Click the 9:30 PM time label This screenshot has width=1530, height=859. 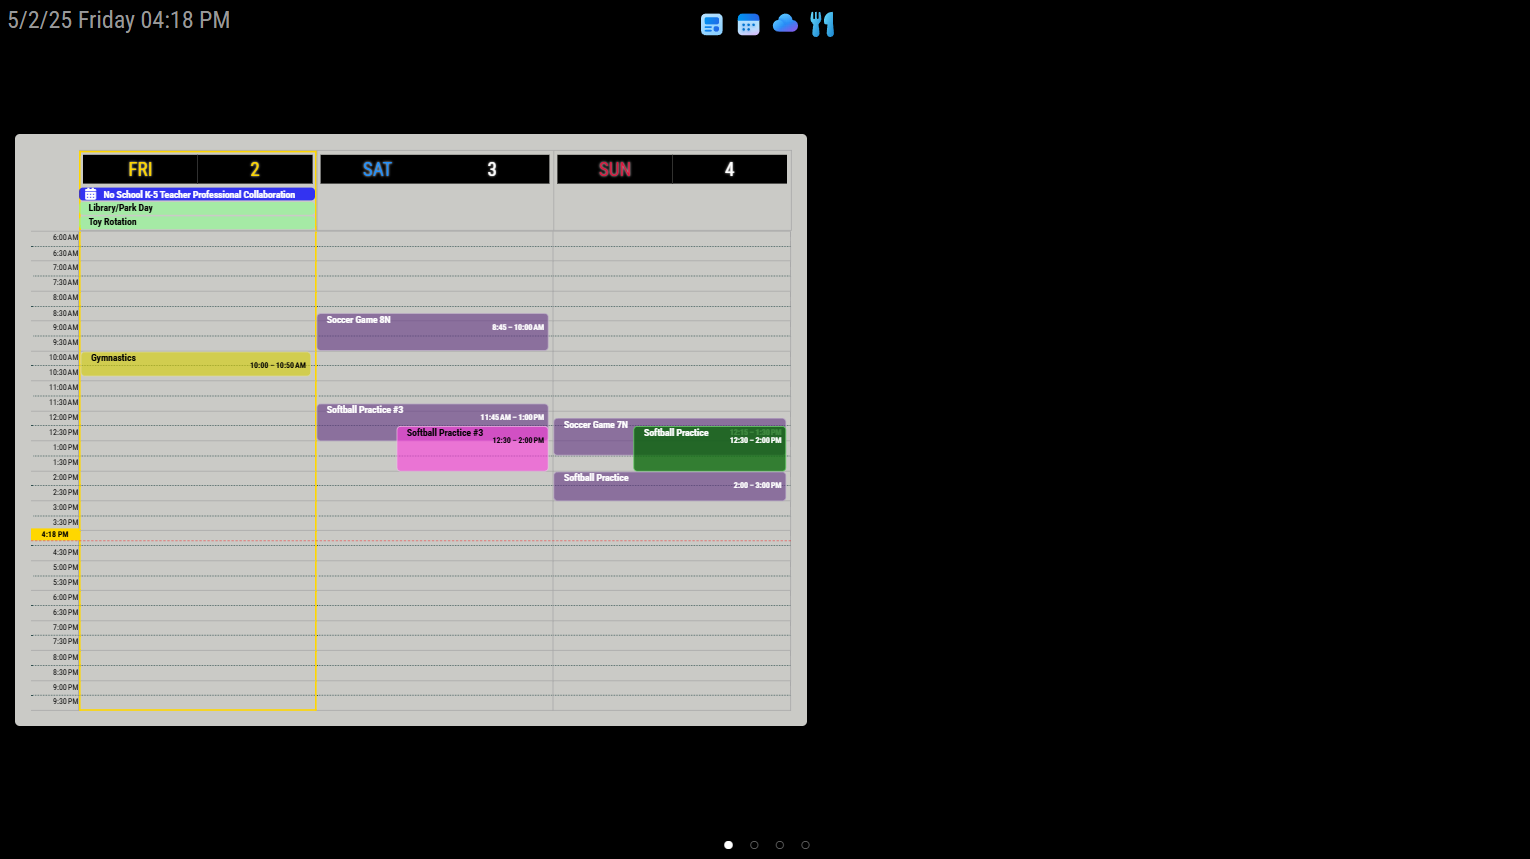click(65, 702)
